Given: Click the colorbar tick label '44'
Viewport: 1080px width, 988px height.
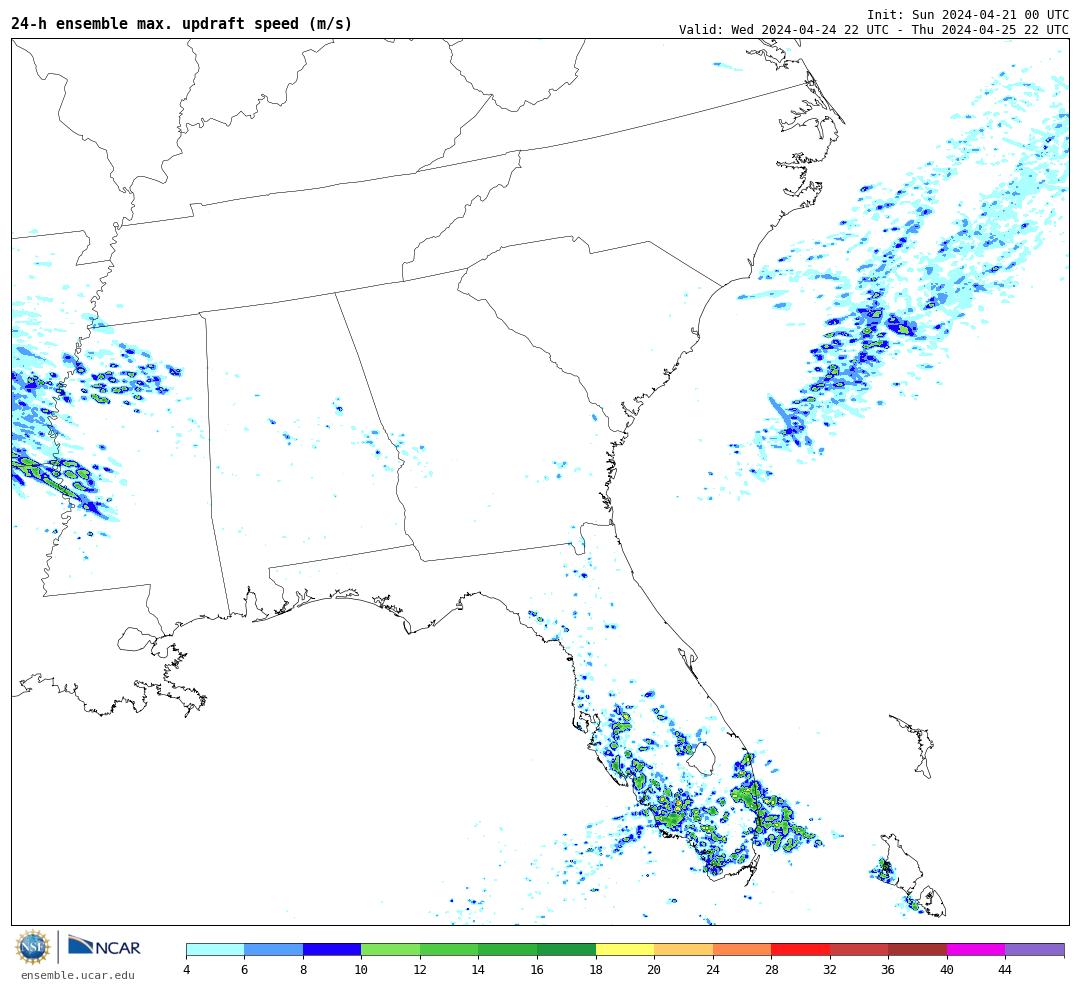Looking at the screenshot, I should pyautogui.click(x=1005, y=970).
